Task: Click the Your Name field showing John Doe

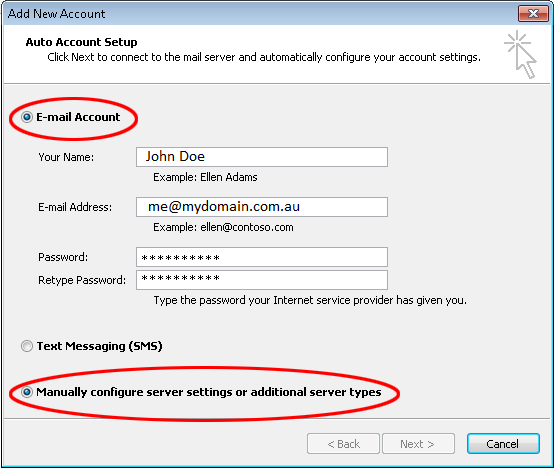Action: click(x=262, y=157)
